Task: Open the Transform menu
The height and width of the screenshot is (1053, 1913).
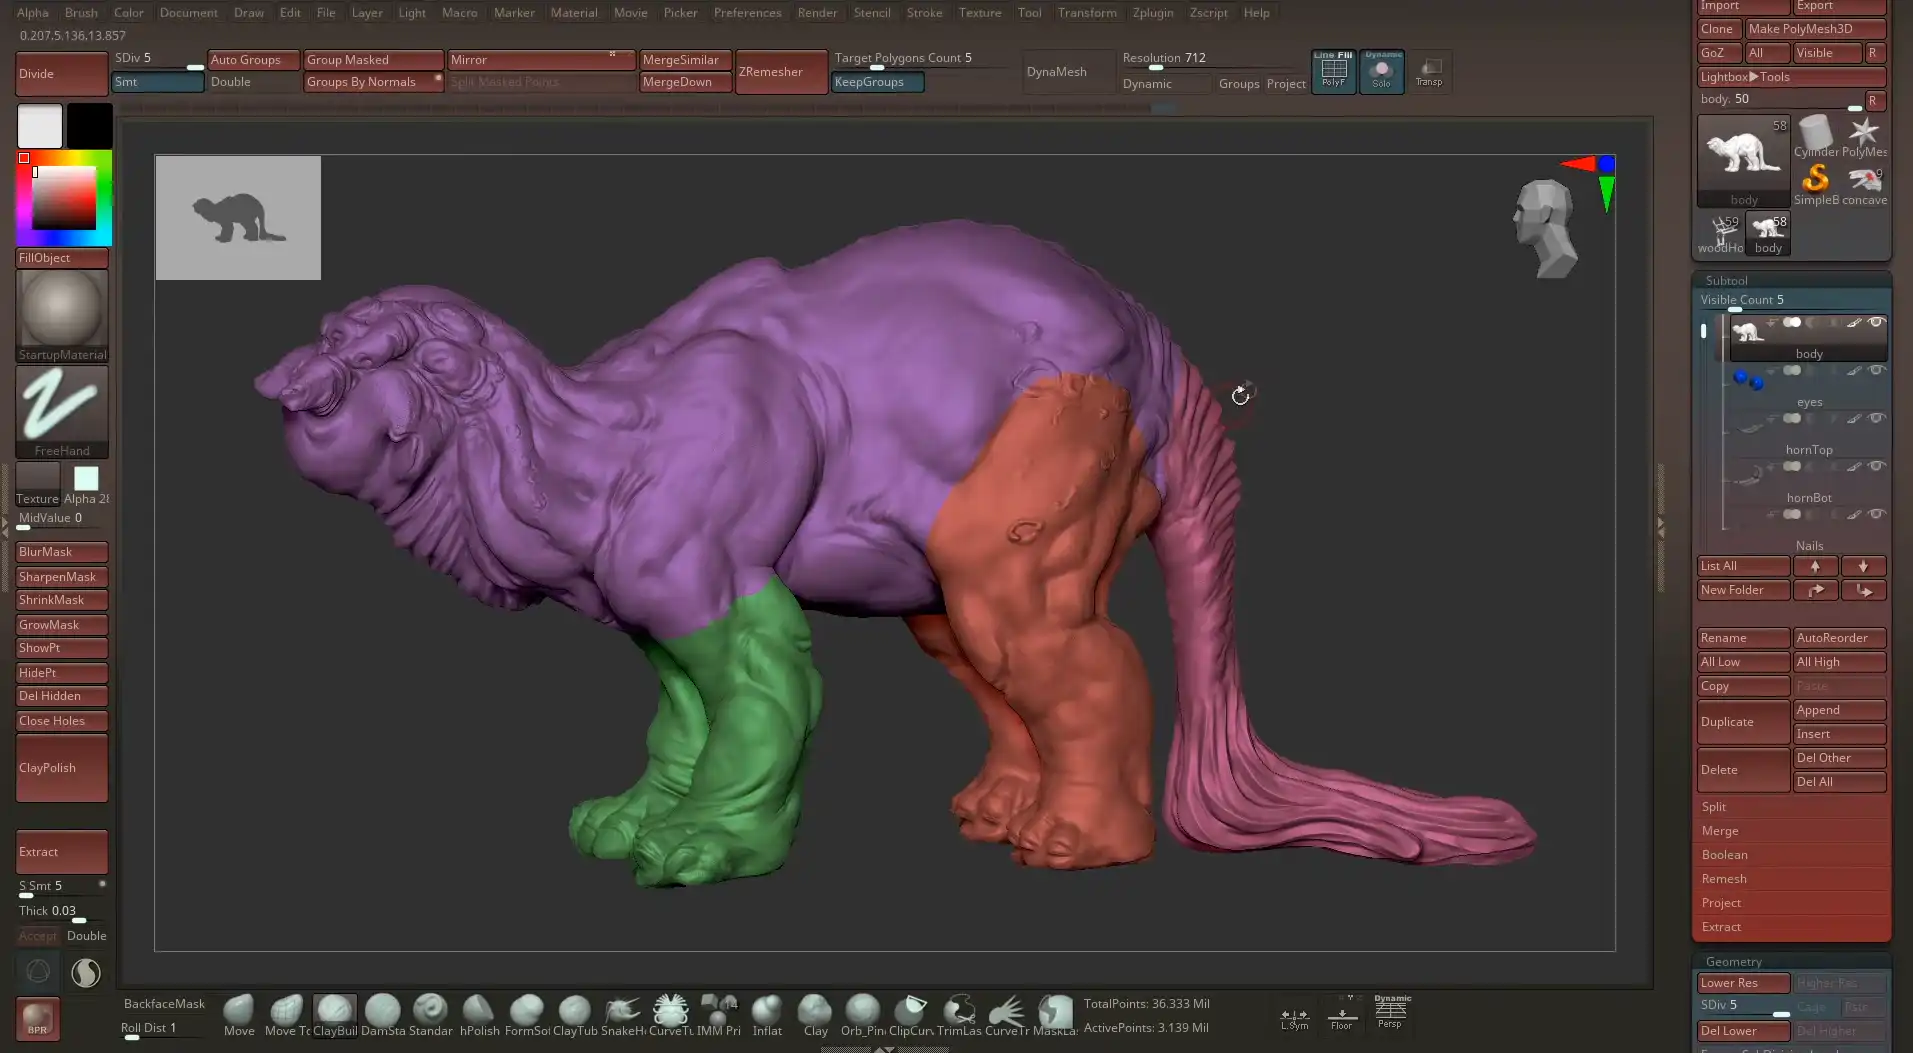Action: (1086, 13)
